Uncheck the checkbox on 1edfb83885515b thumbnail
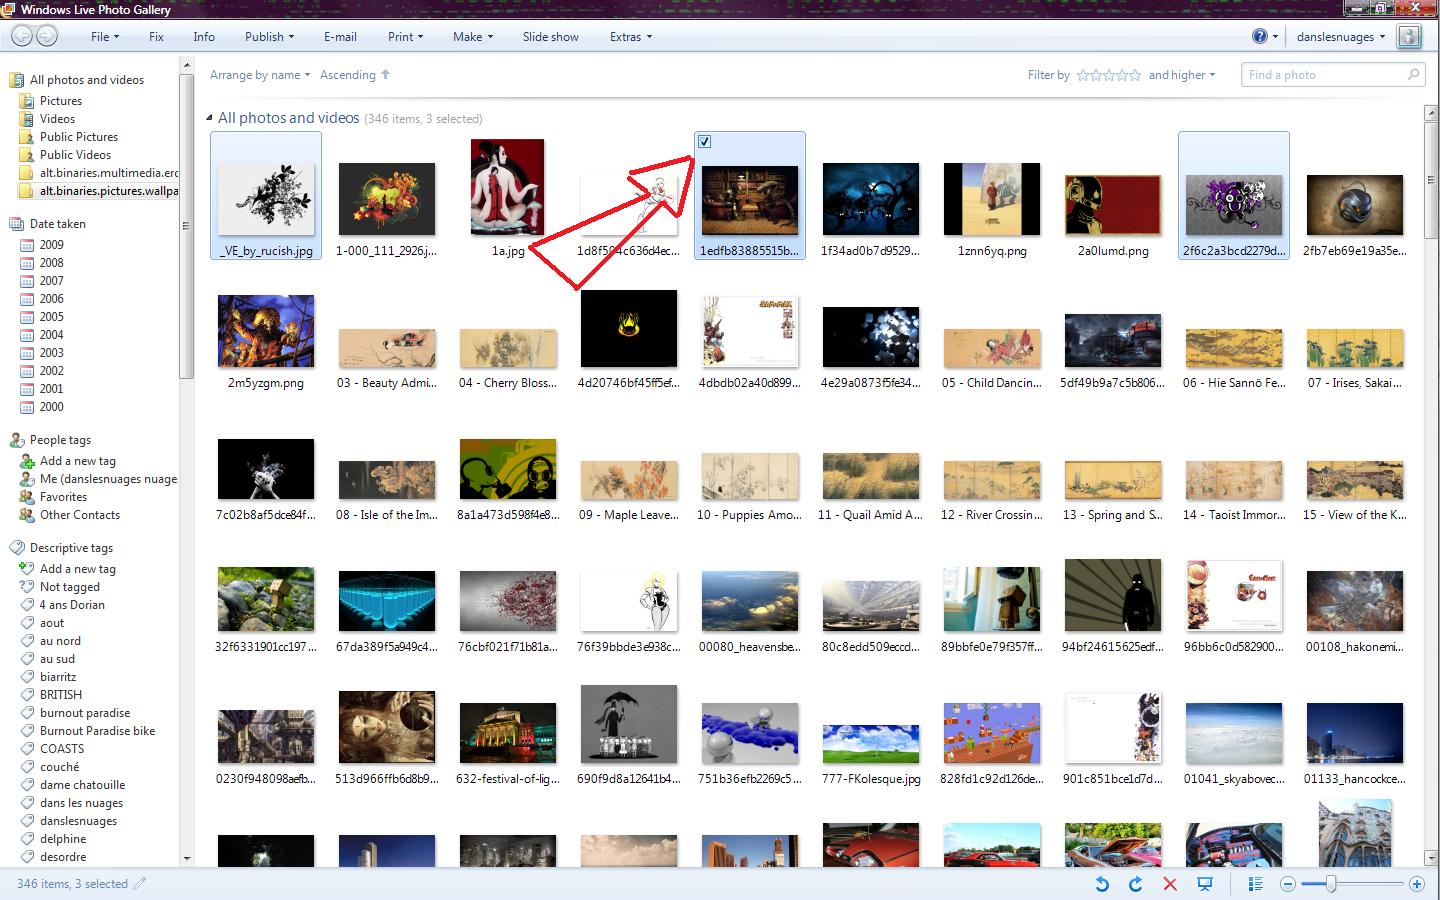1440x900 pixels. tap(704, 142)
